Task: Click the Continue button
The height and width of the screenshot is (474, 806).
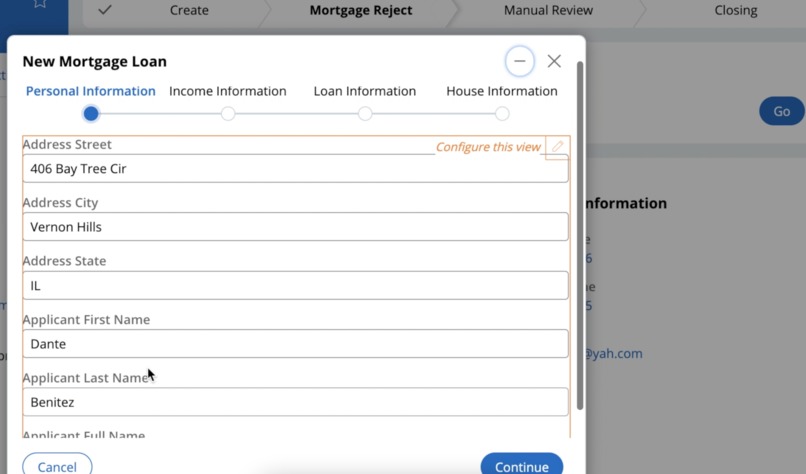Action: point(522,465)
